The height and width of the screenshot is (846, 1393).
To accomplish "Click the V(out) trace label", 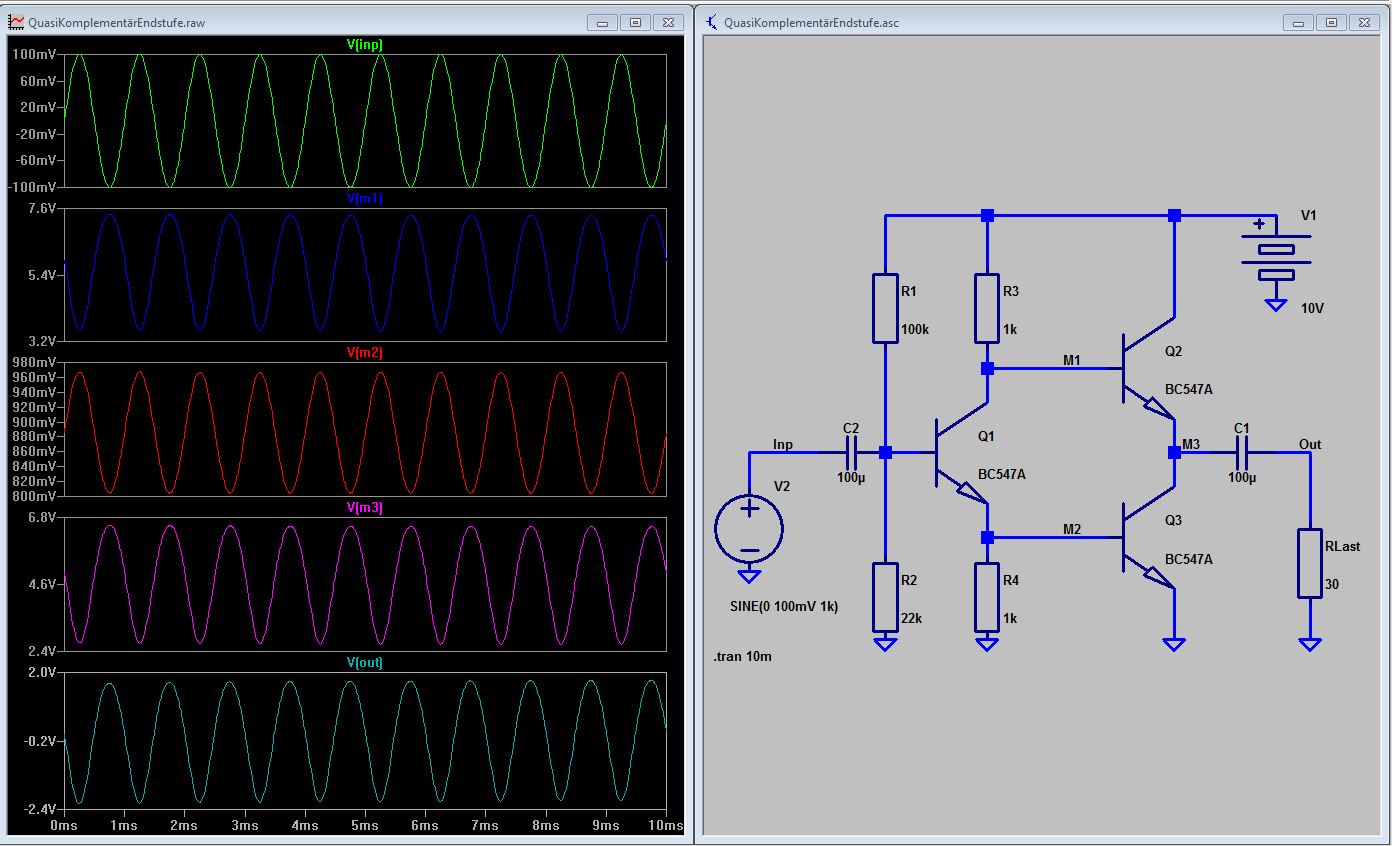I will click(364, 663).
